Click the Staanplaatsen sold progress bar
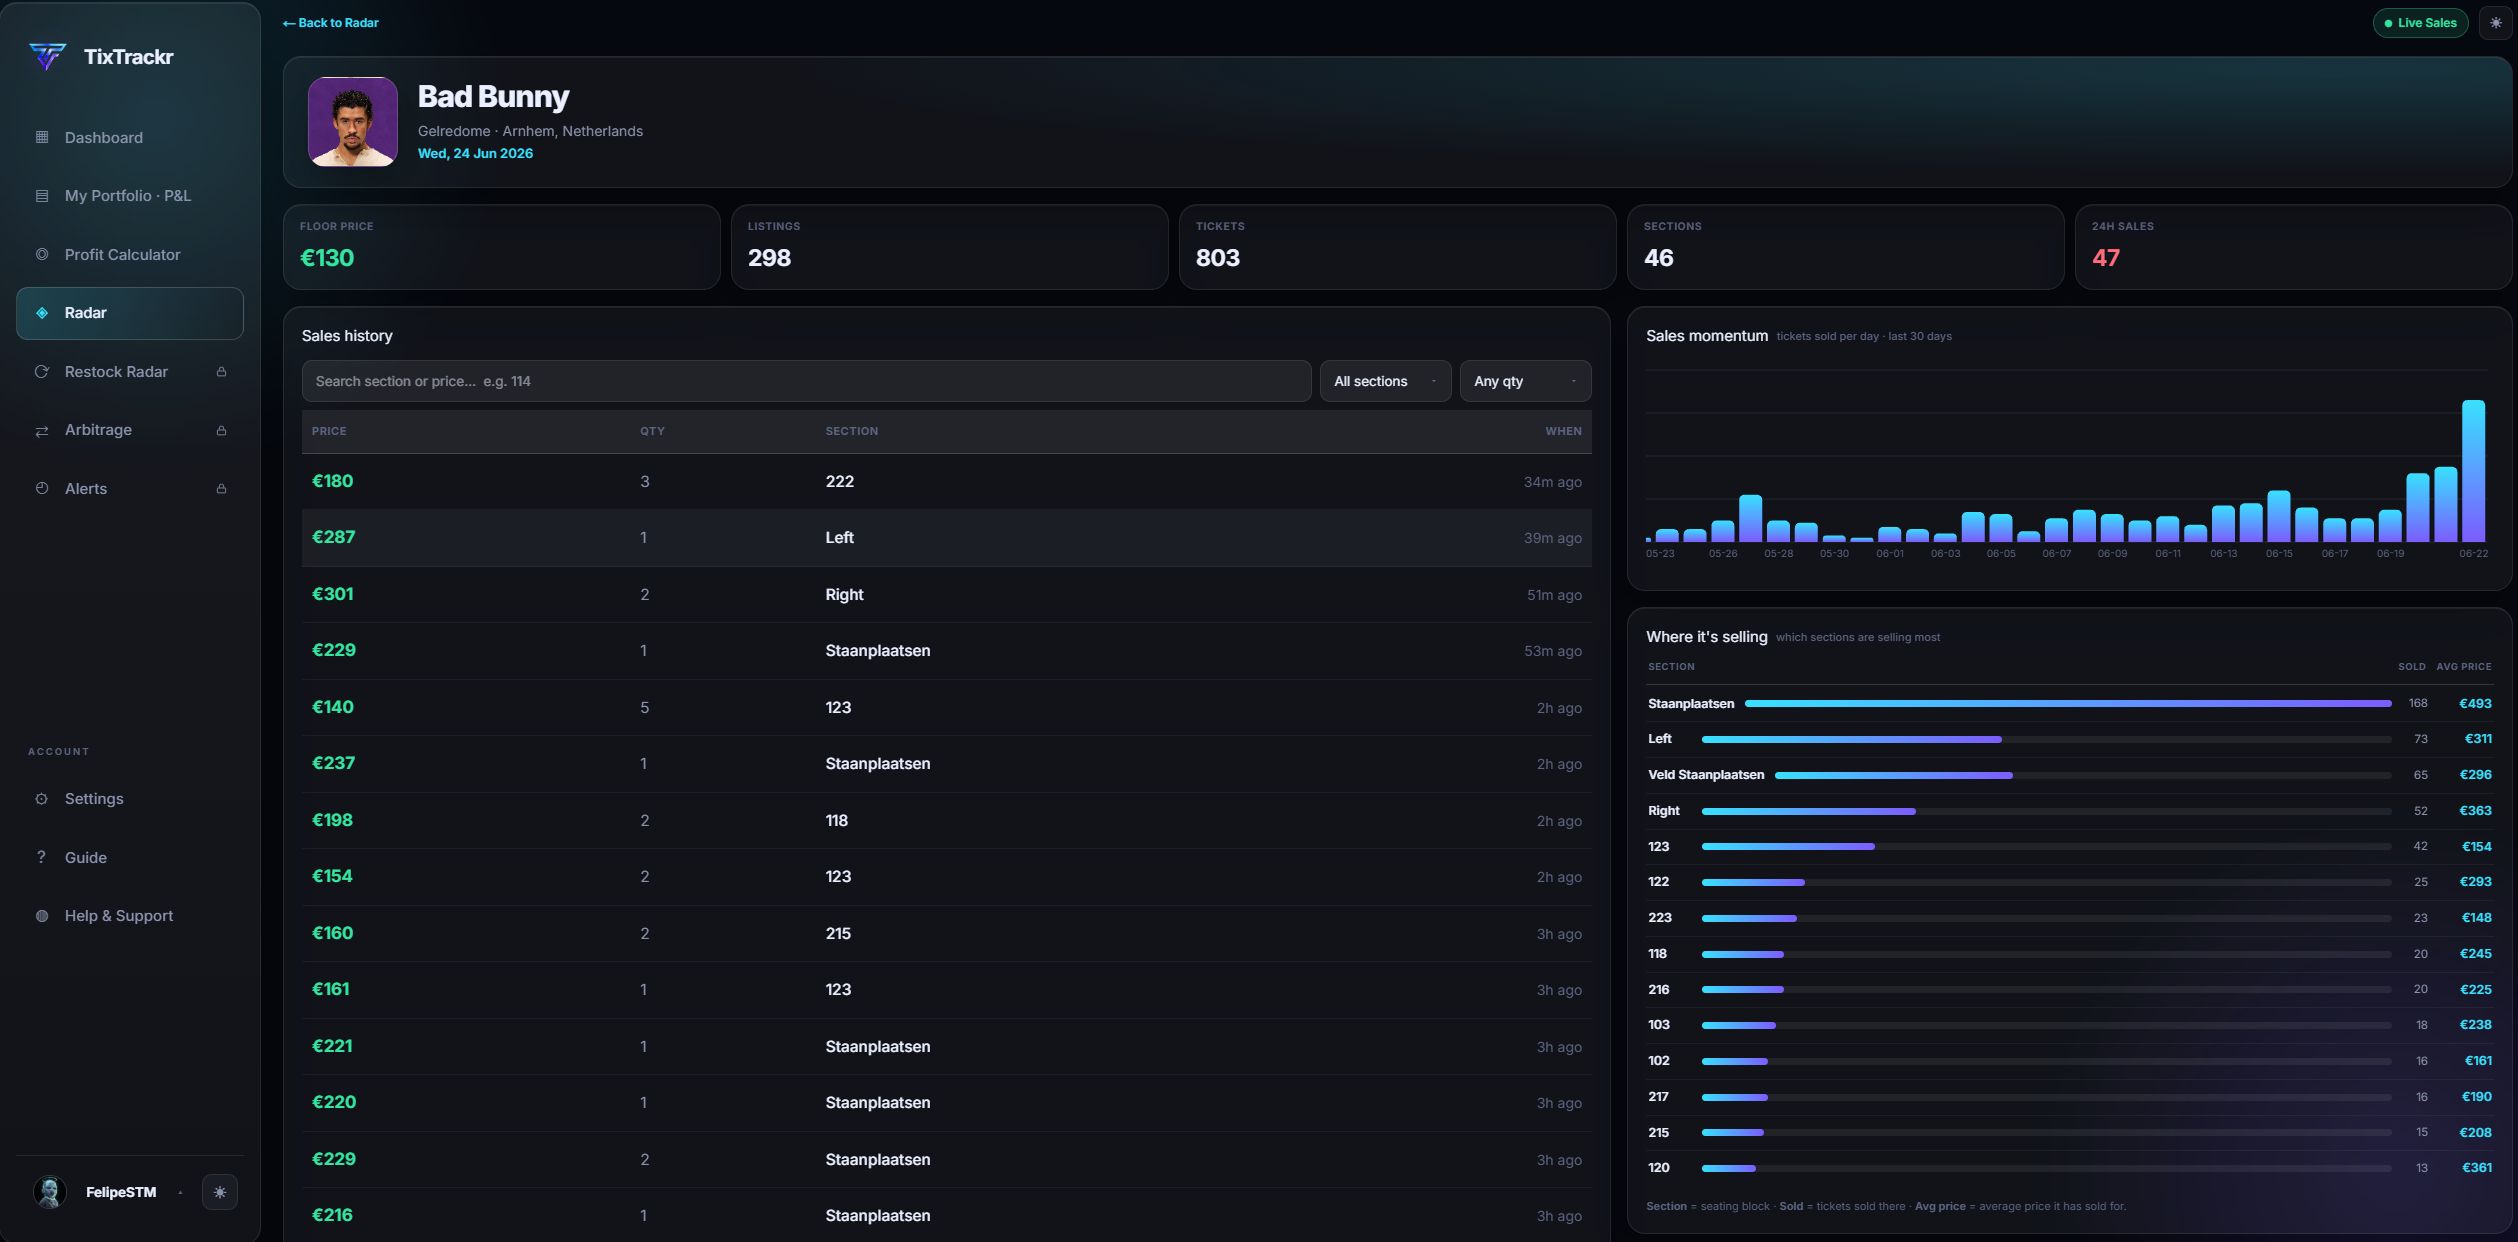The height and width of the screenshot is (1242, 2518). (x=2068, y=704)
